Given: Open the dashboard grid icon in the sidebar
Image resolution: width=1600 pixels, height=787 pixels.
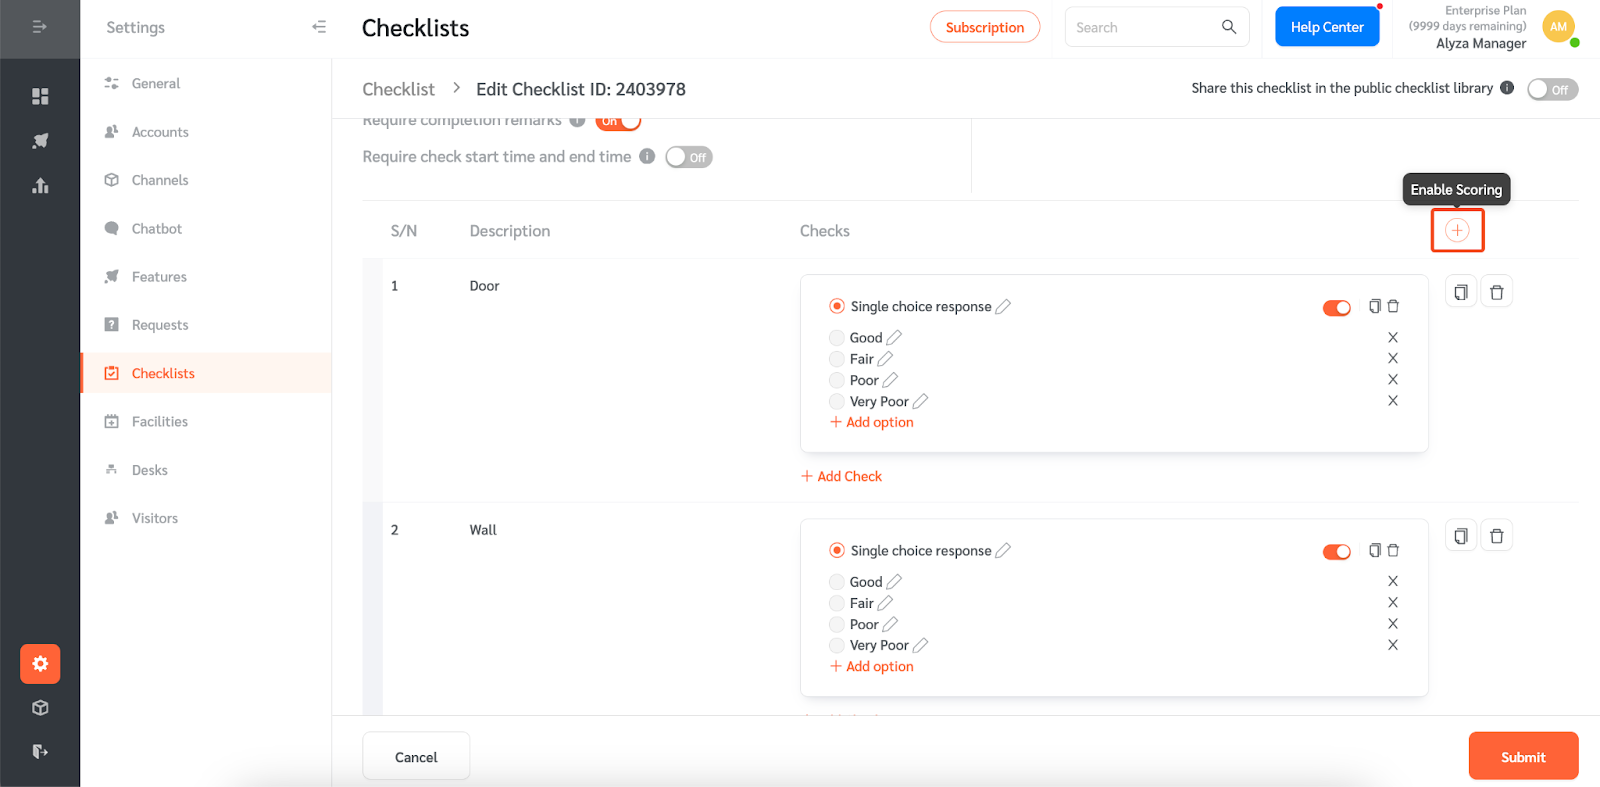Looking at the screenshot, I should 40,96.
